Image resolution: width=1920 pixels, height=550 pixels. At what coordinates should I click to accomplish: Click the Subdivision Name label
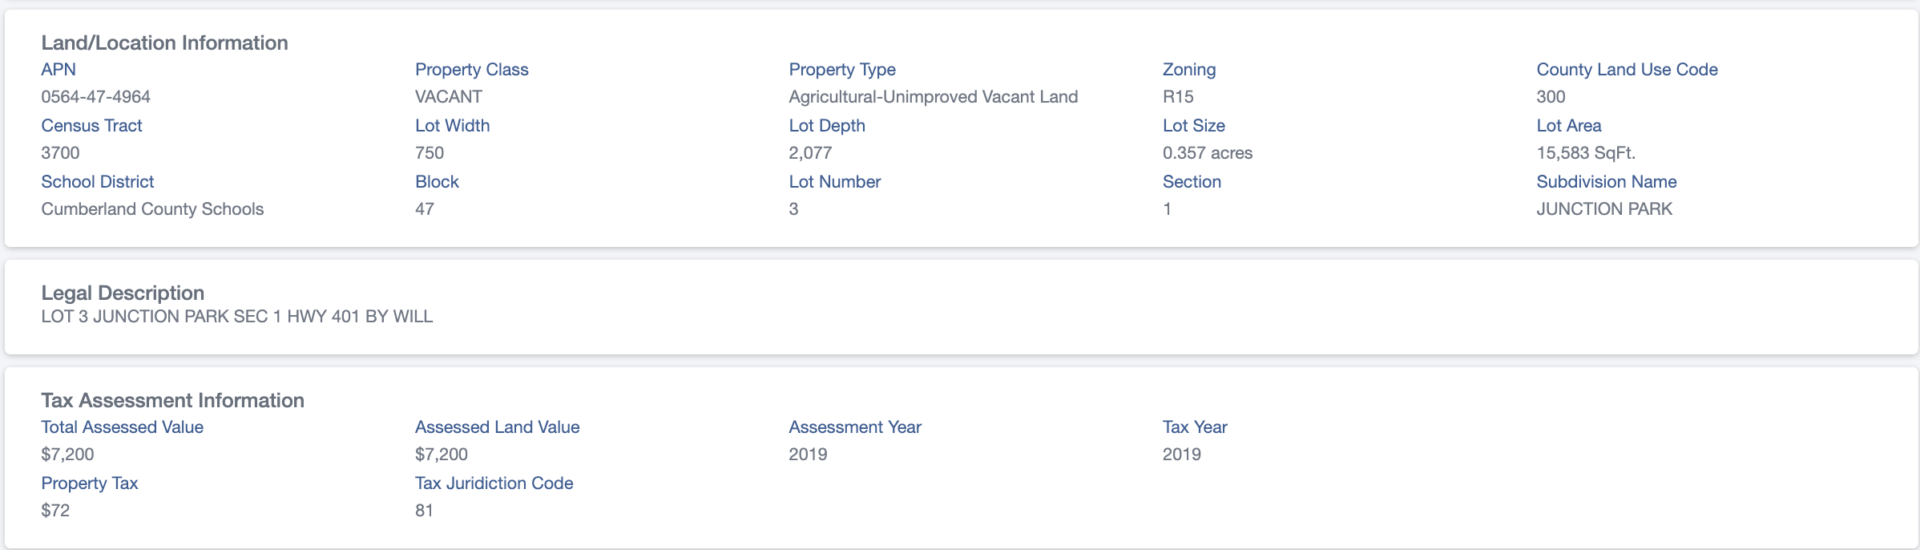click(1606, 182)
